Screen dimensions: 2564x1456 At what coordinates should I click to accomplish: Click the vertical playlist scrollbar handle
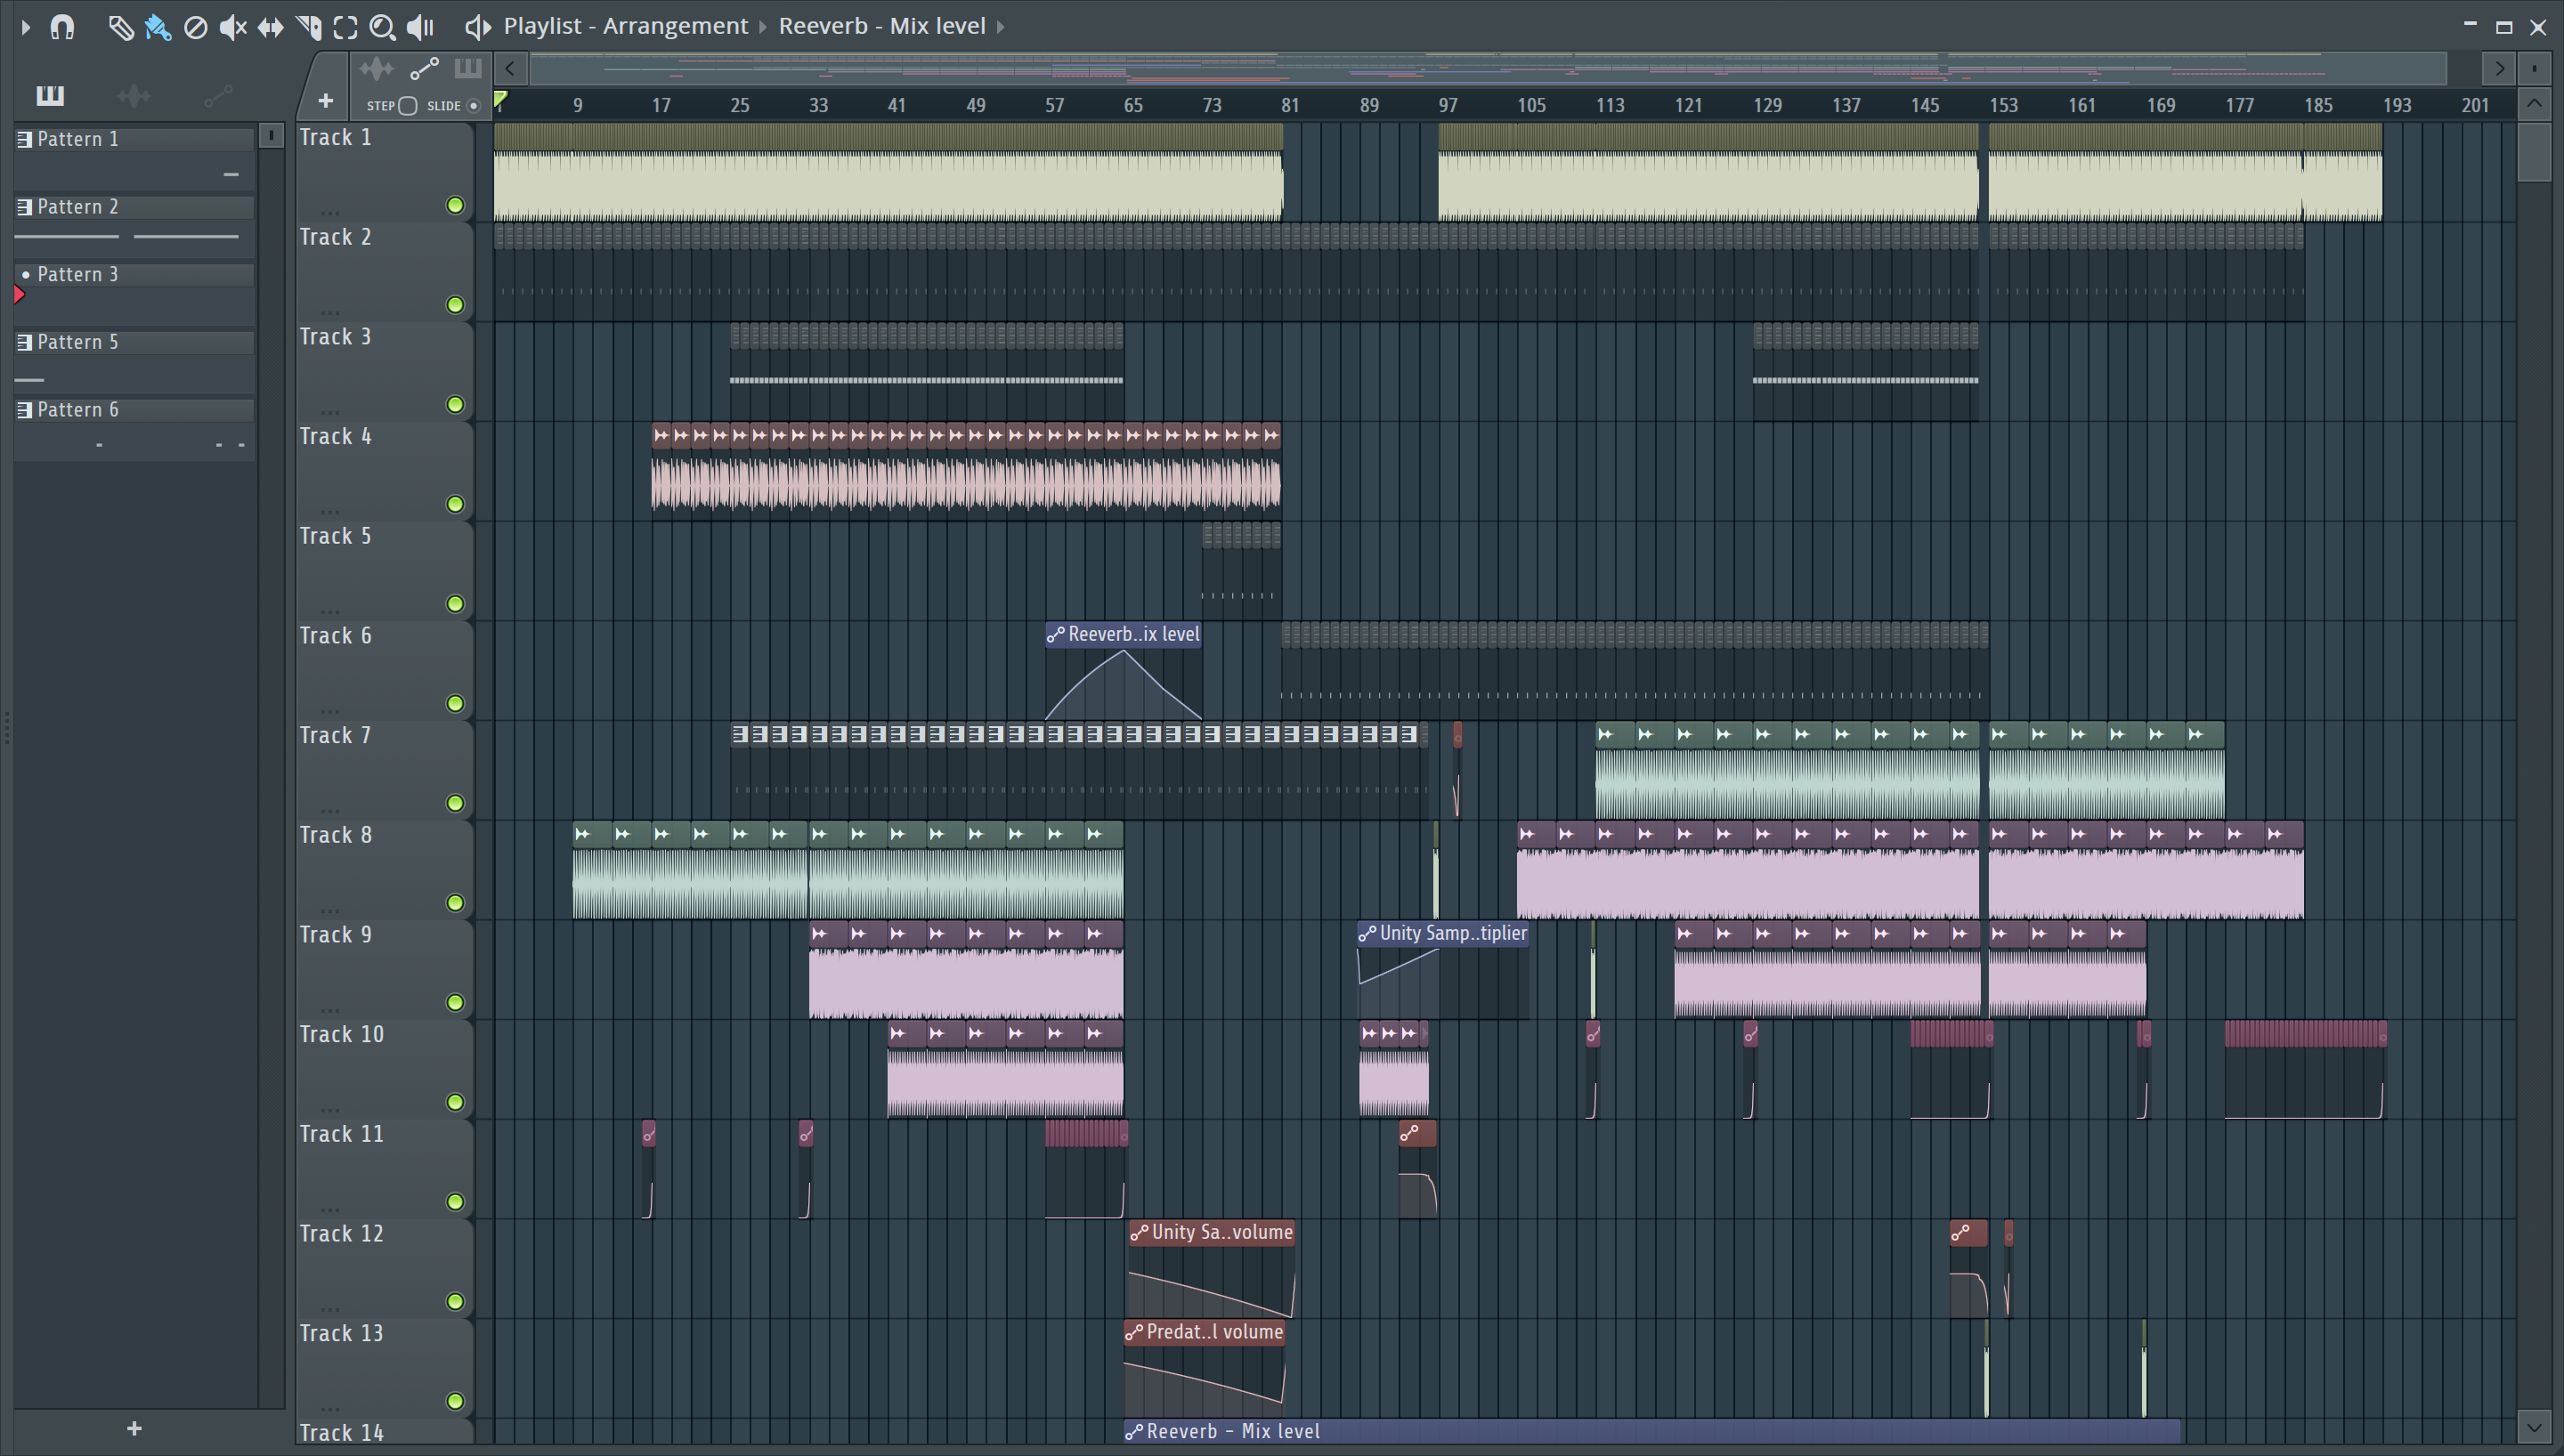click(x=2534, y=152)
